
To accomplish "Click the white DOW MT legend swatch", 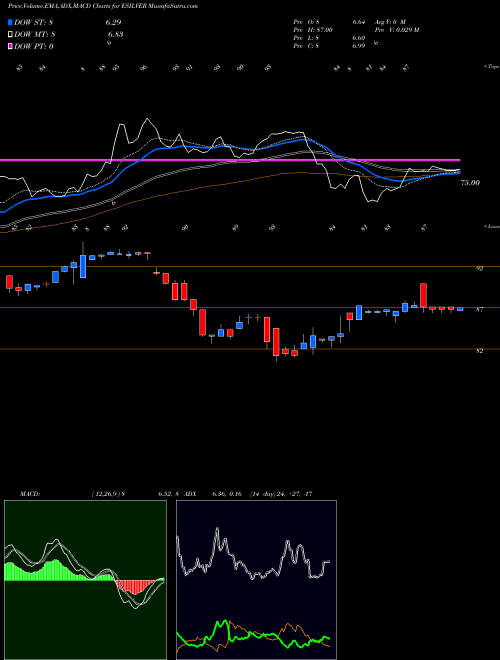I will pos(10,34).
